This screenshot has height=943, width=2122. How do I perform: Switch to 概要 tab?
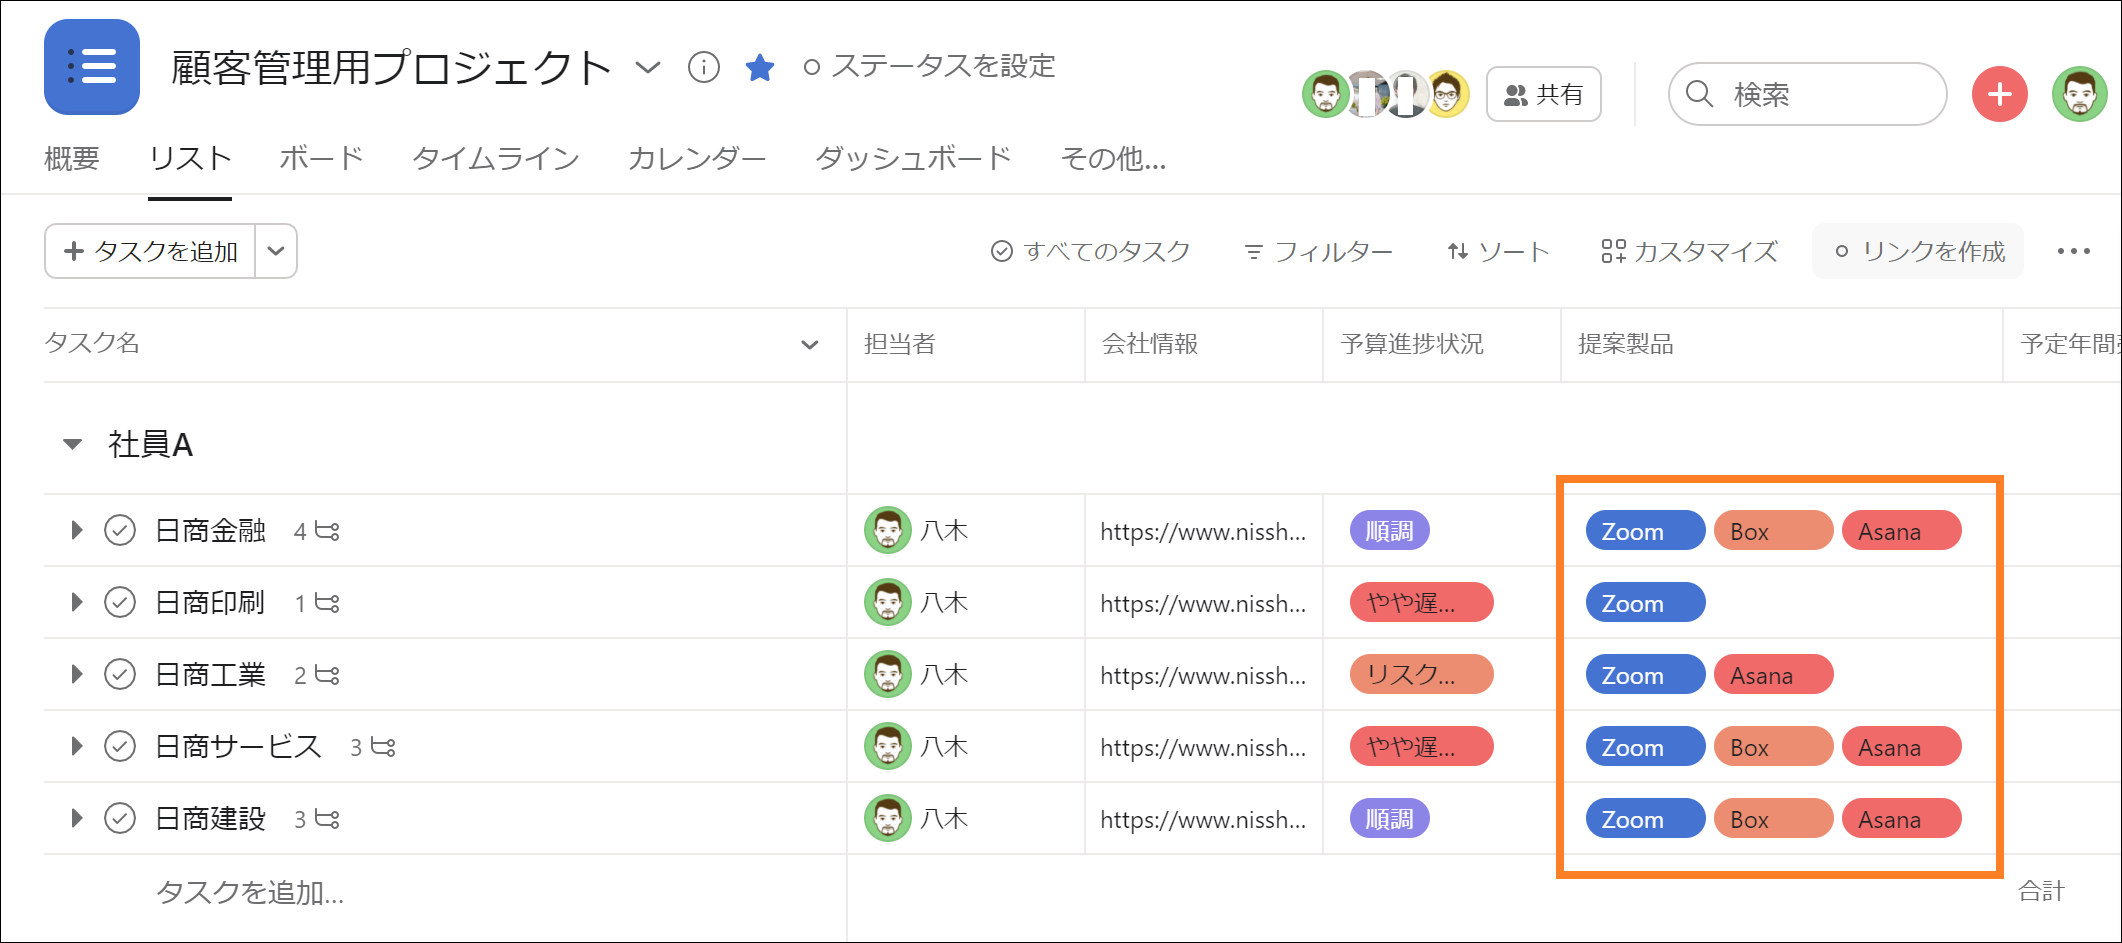pyautogui.click(x=72, y=158)
